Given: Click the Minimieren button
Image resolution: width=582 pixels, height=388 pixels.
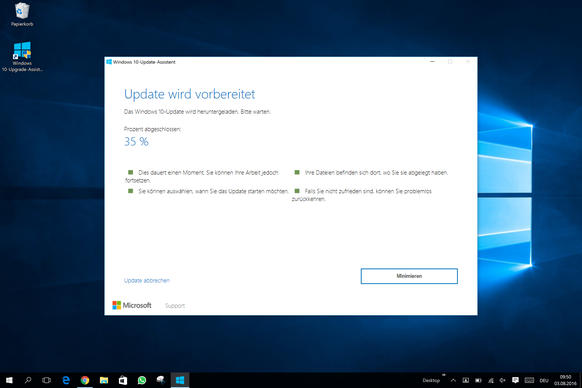Looking at the screenshot, I should 409,276.
